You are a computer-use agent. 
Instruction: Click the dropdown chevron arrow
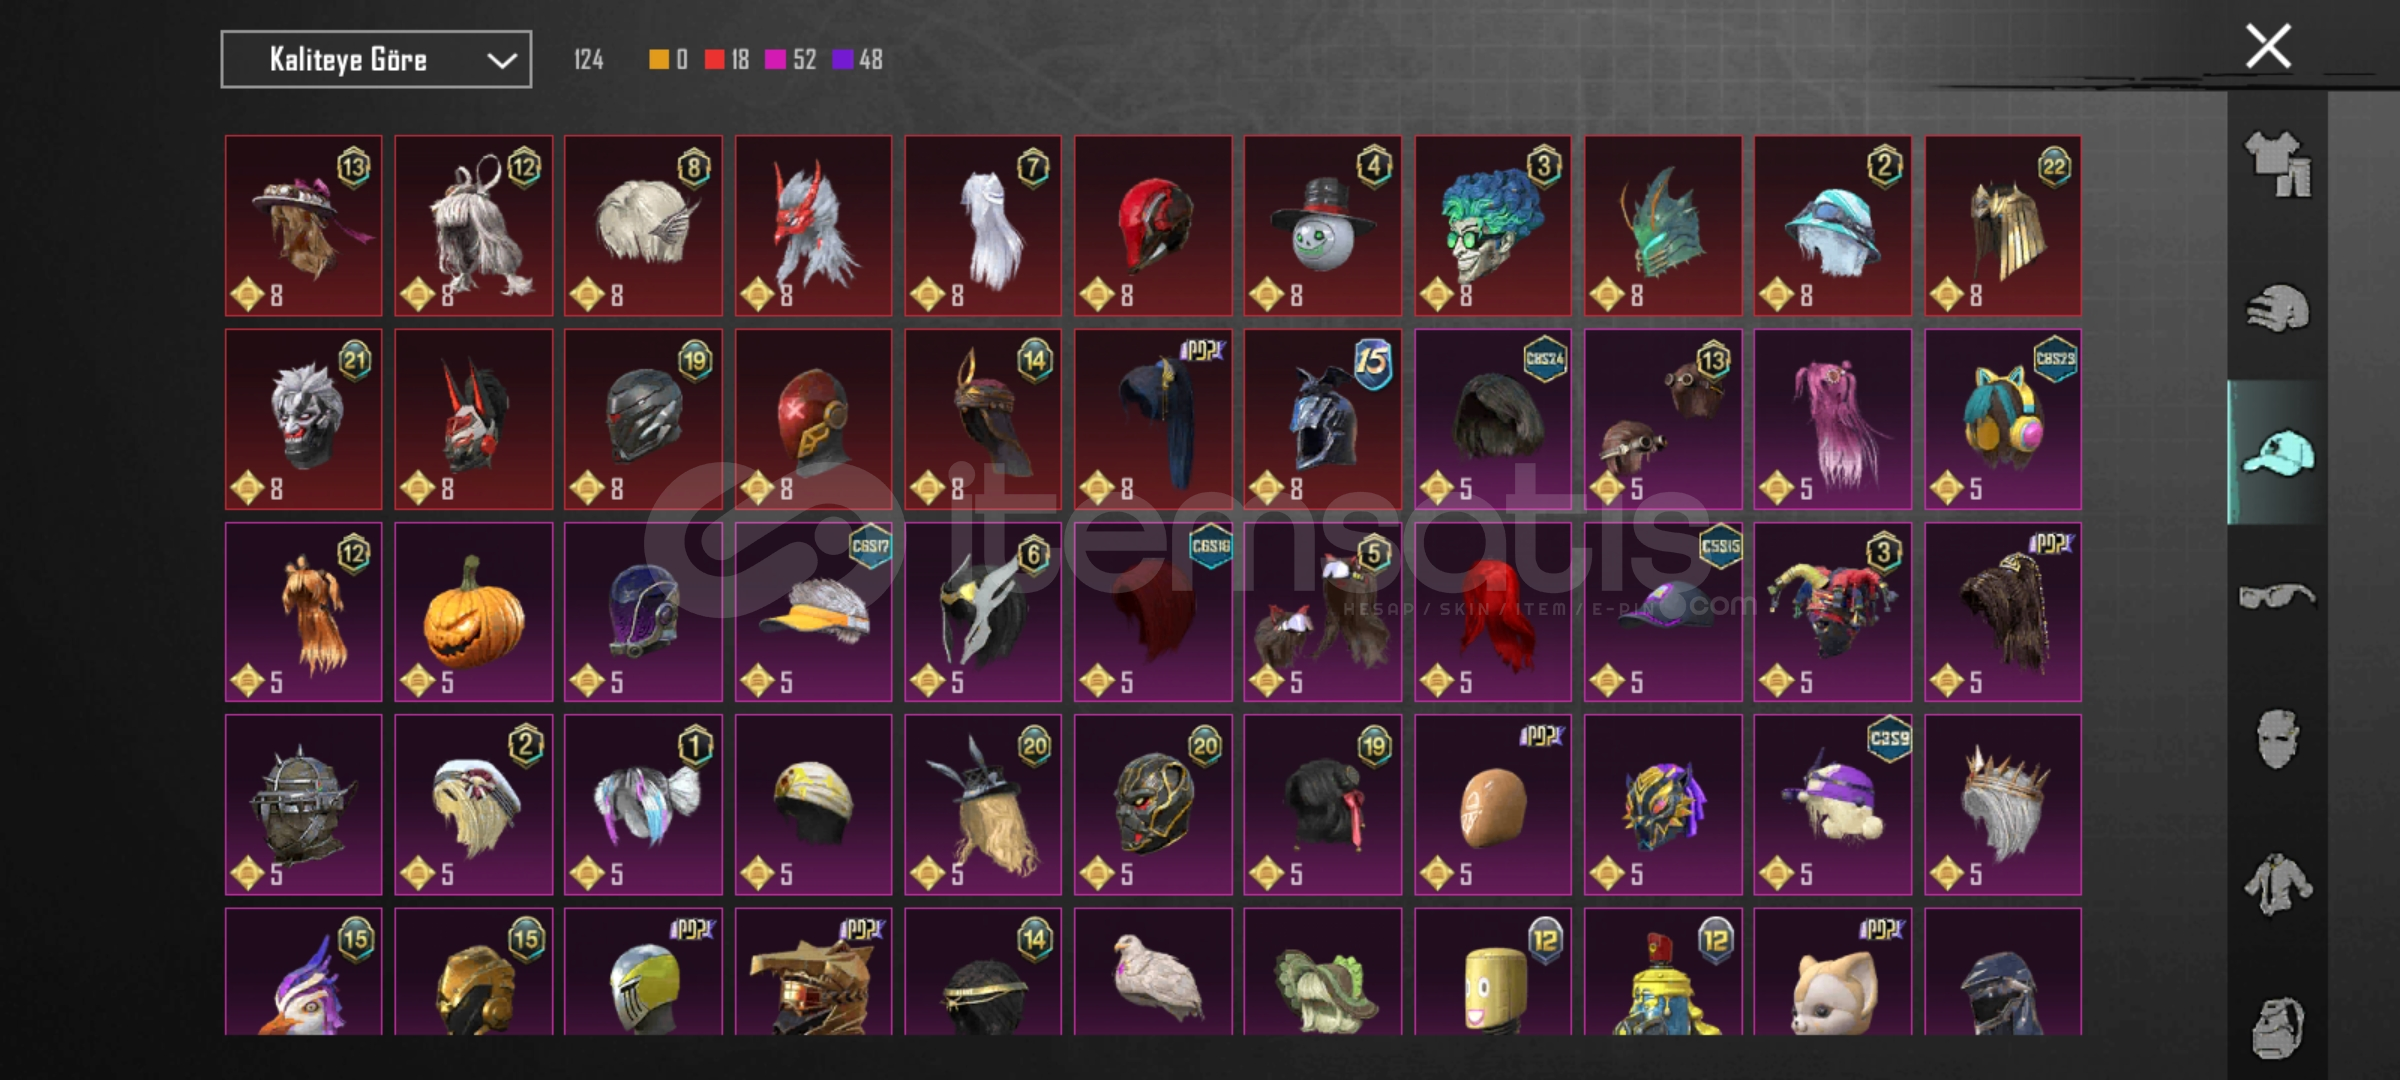click(501, 61)
